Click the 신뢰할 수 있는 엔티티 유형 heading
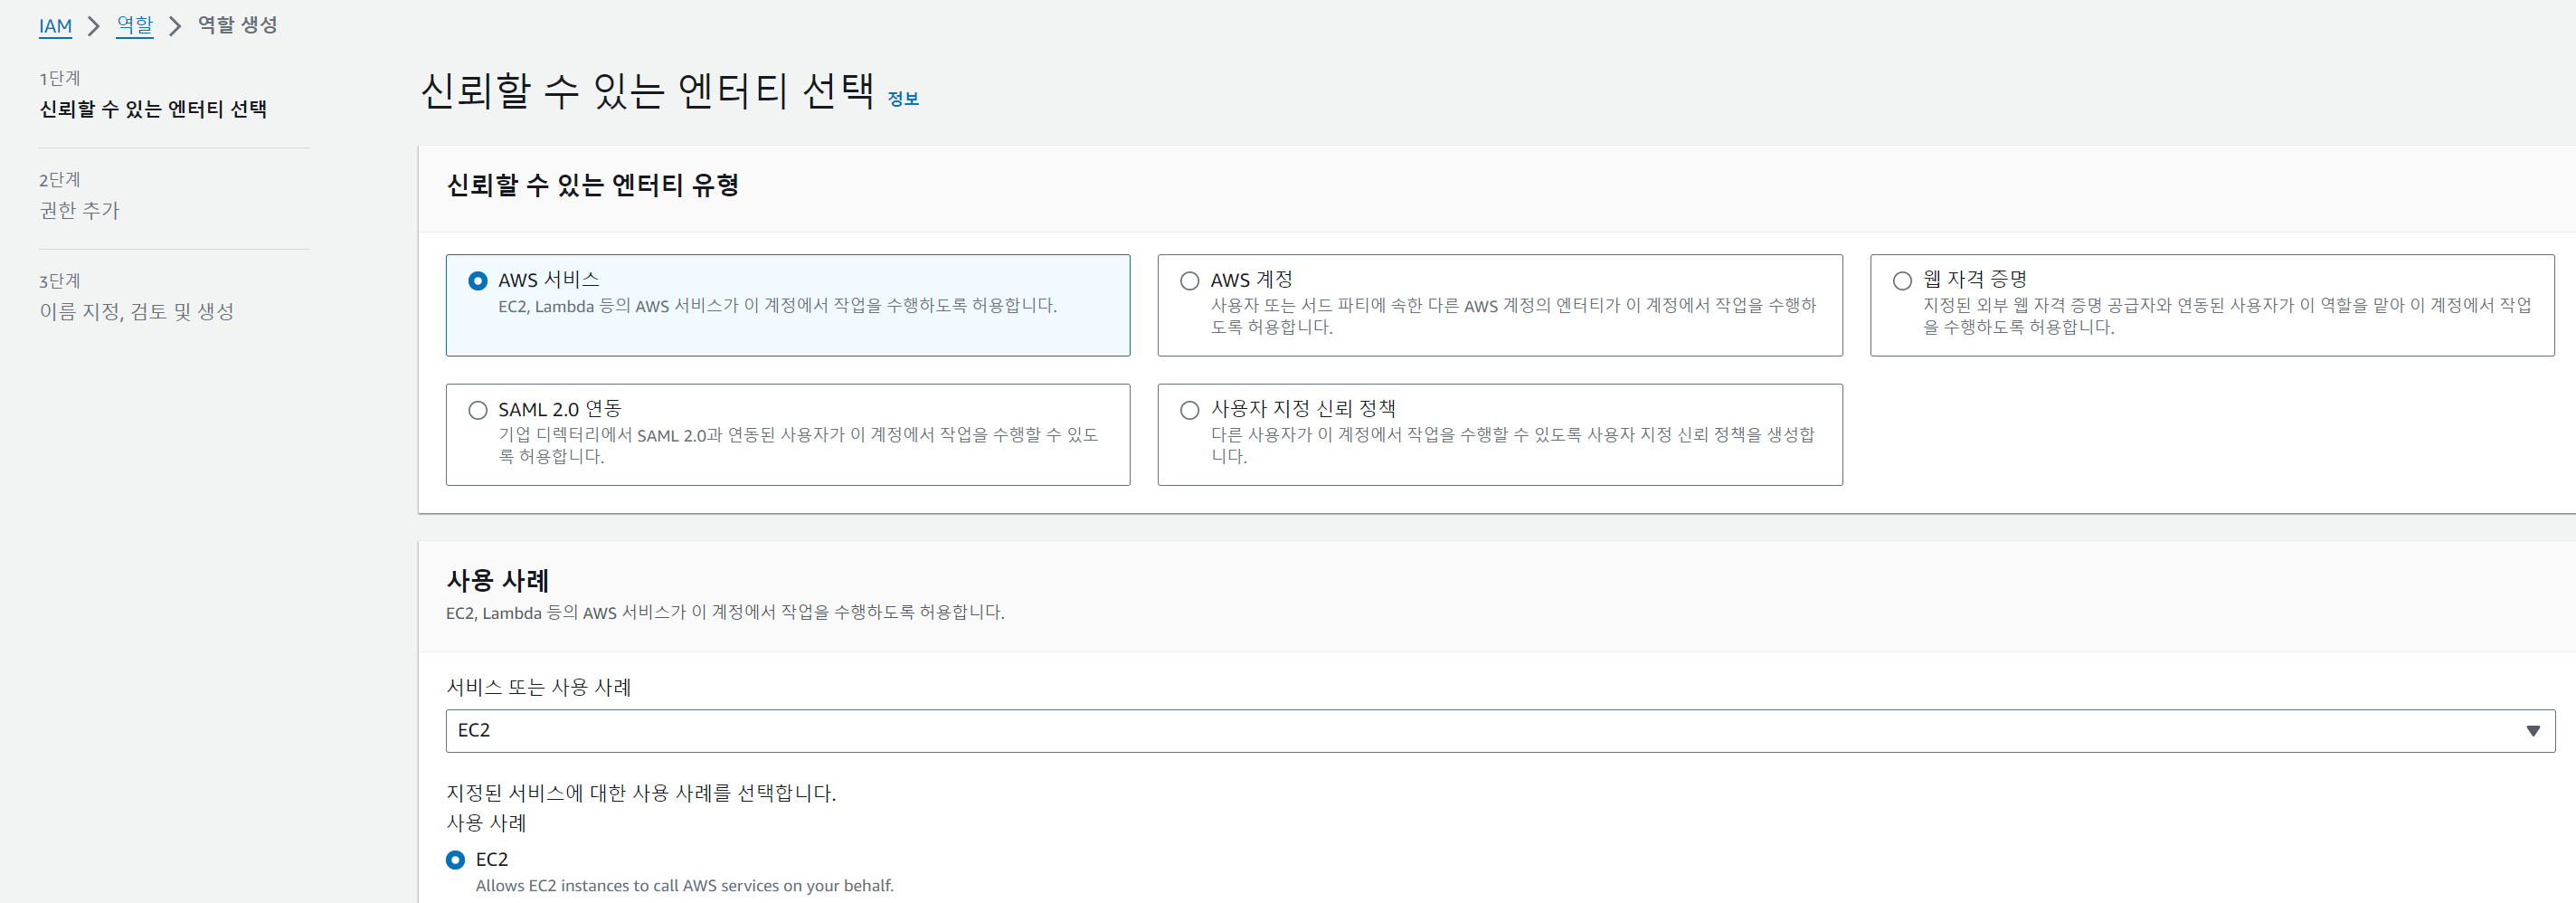This screenshot has width=2576, height=903. pyautogui.click(x=592, y=185)
